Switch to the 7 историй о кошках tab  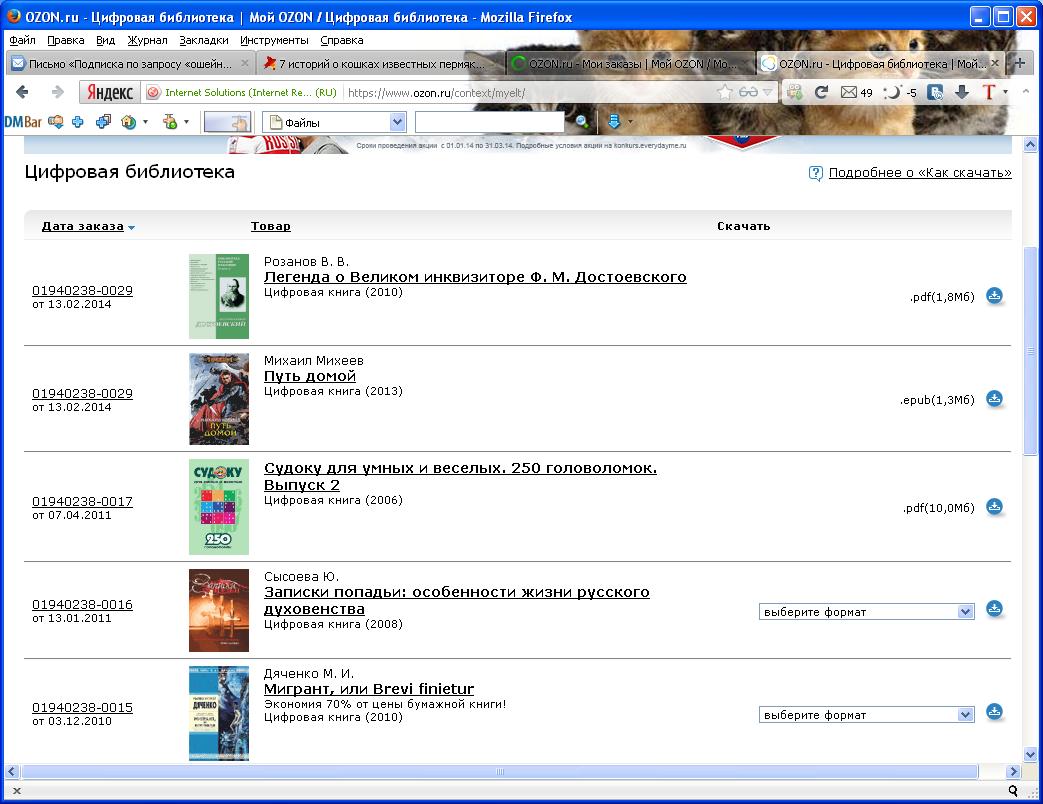tap(380, 64)
